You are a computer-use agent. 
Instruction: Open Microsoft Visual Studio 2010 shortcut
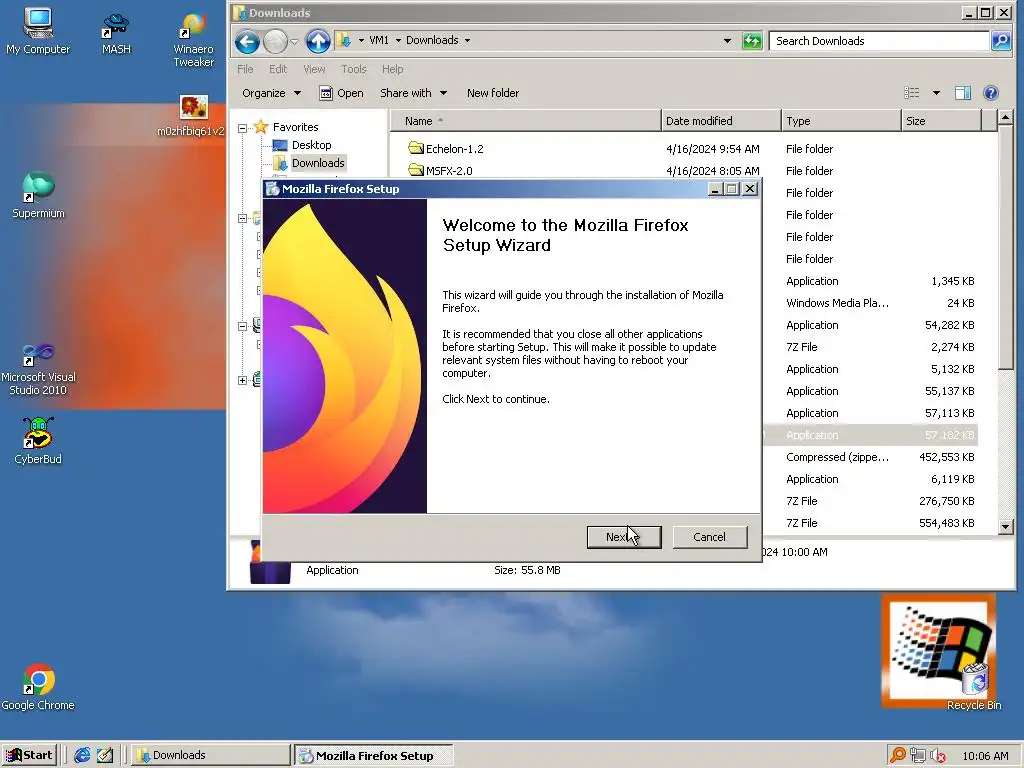tap(38, 369)
